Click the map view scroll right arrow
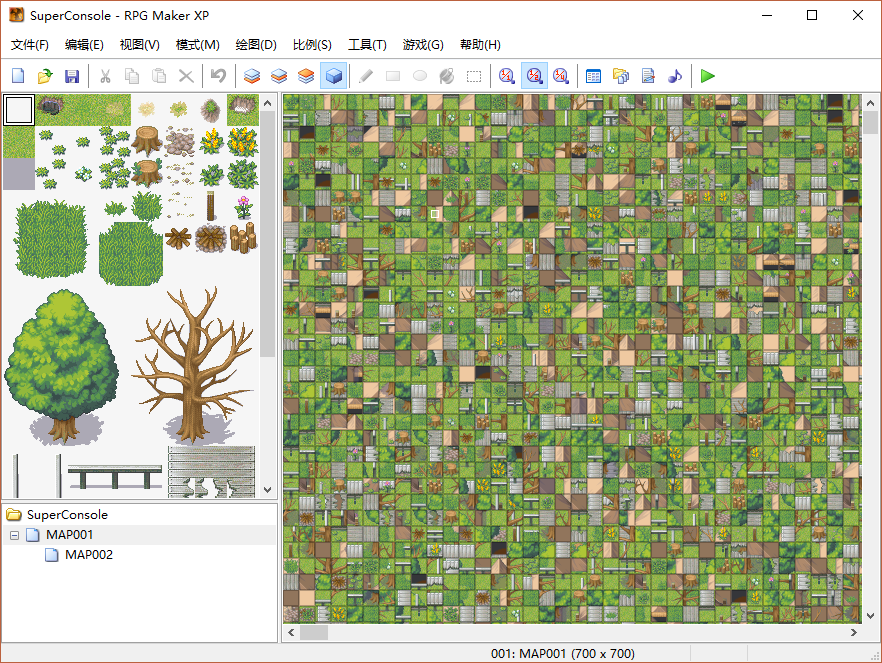882x663 pixels. (854, 633)
